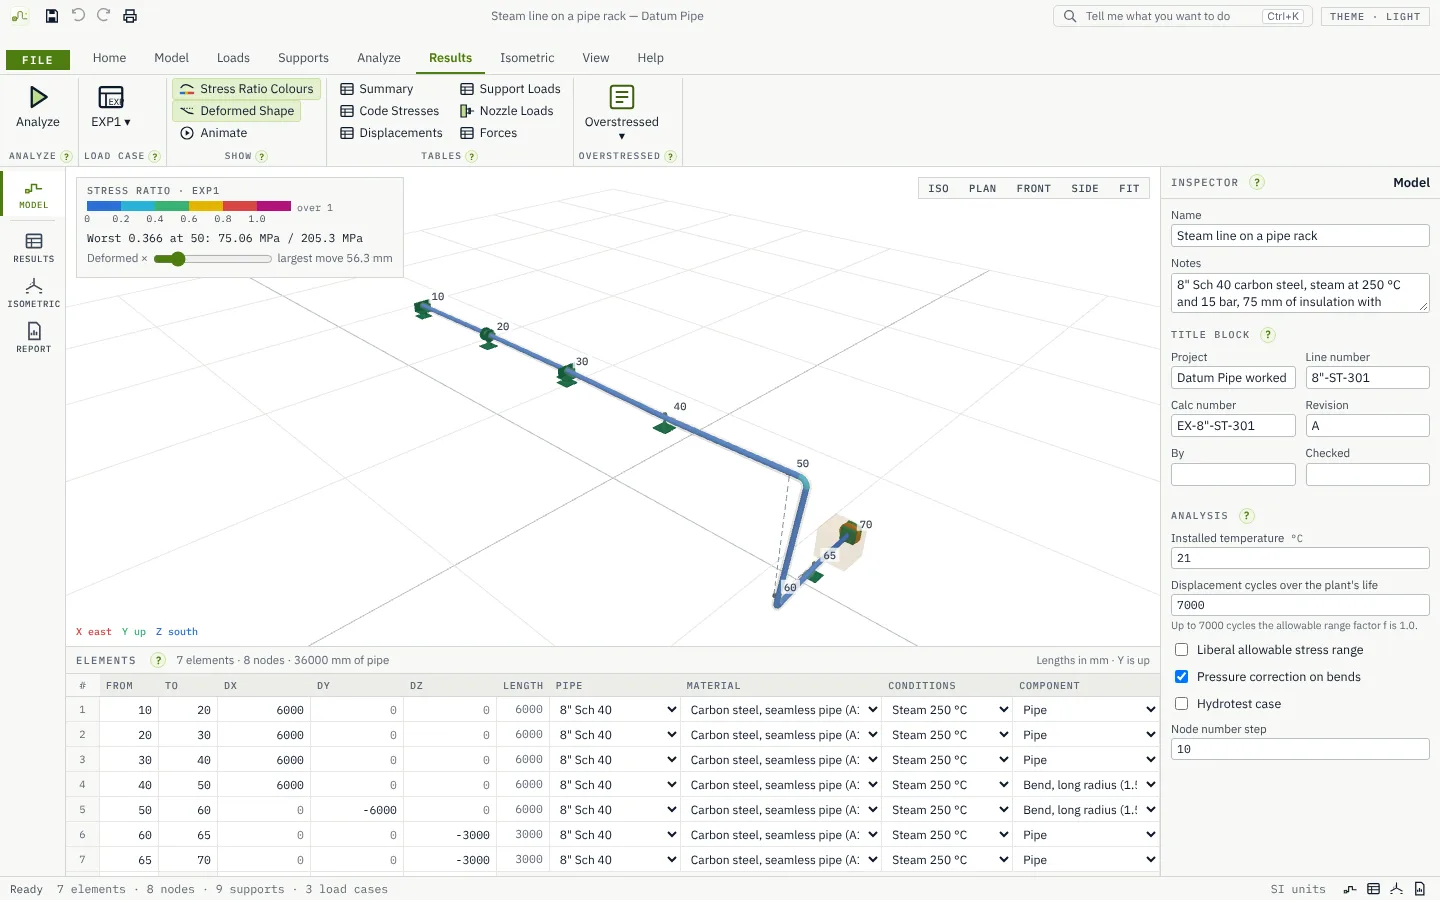1440x900 pixels.
Task: Switch viewport to PLAN view
Action: (982, 188)
